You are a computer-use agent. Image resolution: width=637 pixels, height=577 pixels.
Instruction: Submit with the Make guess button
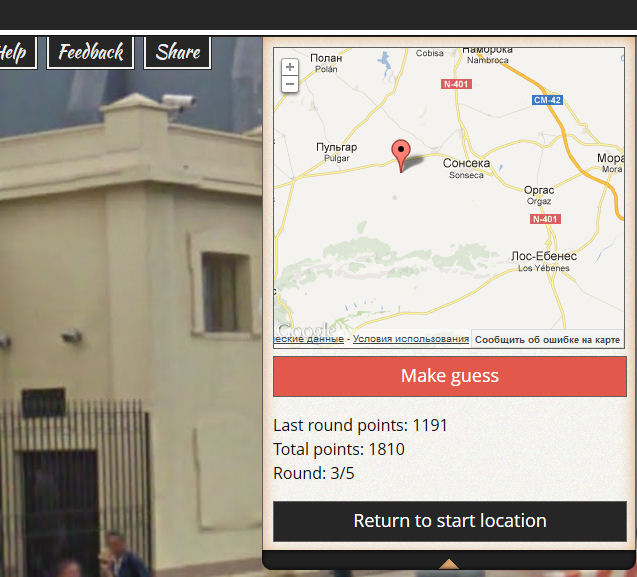(x=450, y=376)
